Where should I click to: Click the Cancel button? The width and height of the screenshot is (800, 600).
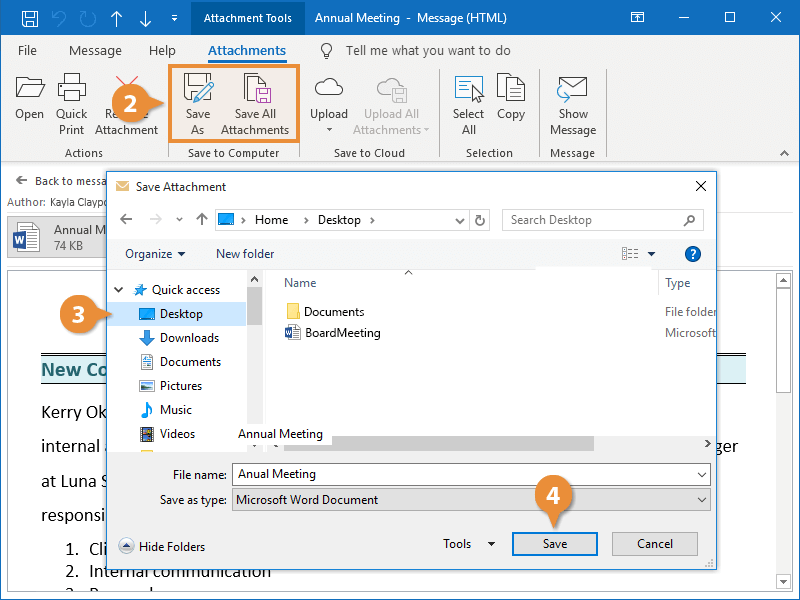coord(655,544)
